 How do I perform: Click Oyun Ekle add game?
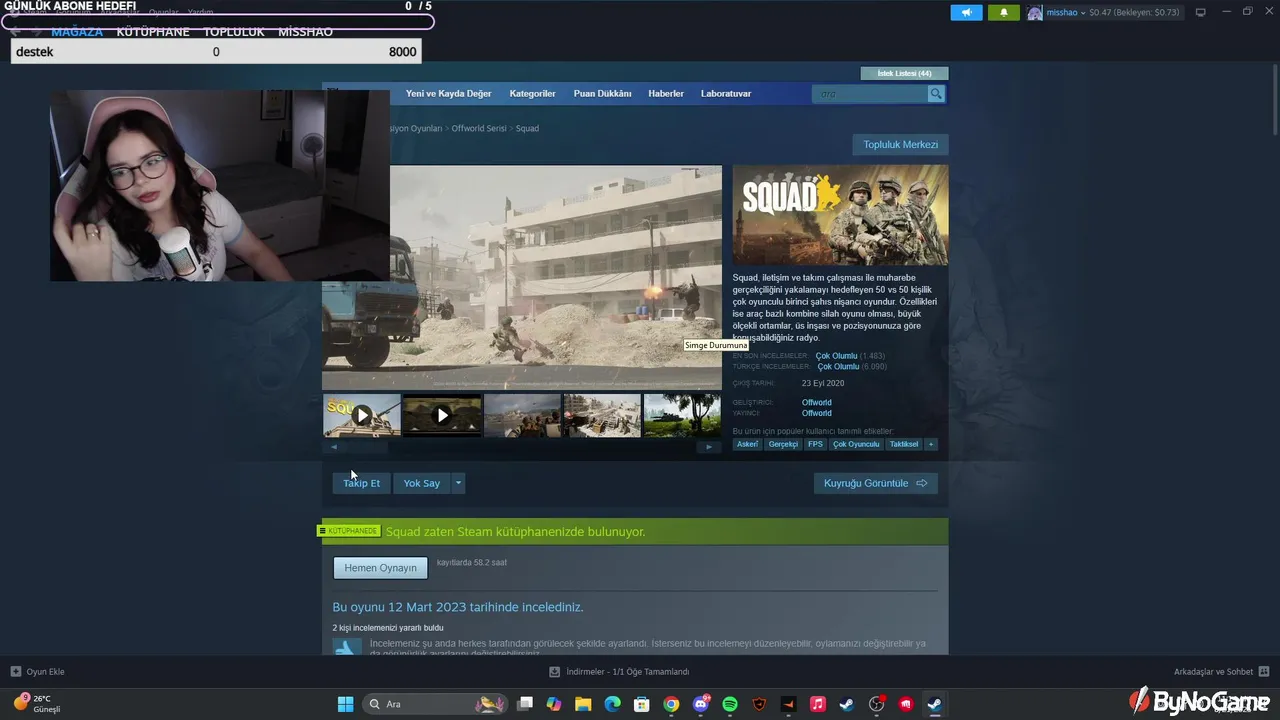coord(37,672)
